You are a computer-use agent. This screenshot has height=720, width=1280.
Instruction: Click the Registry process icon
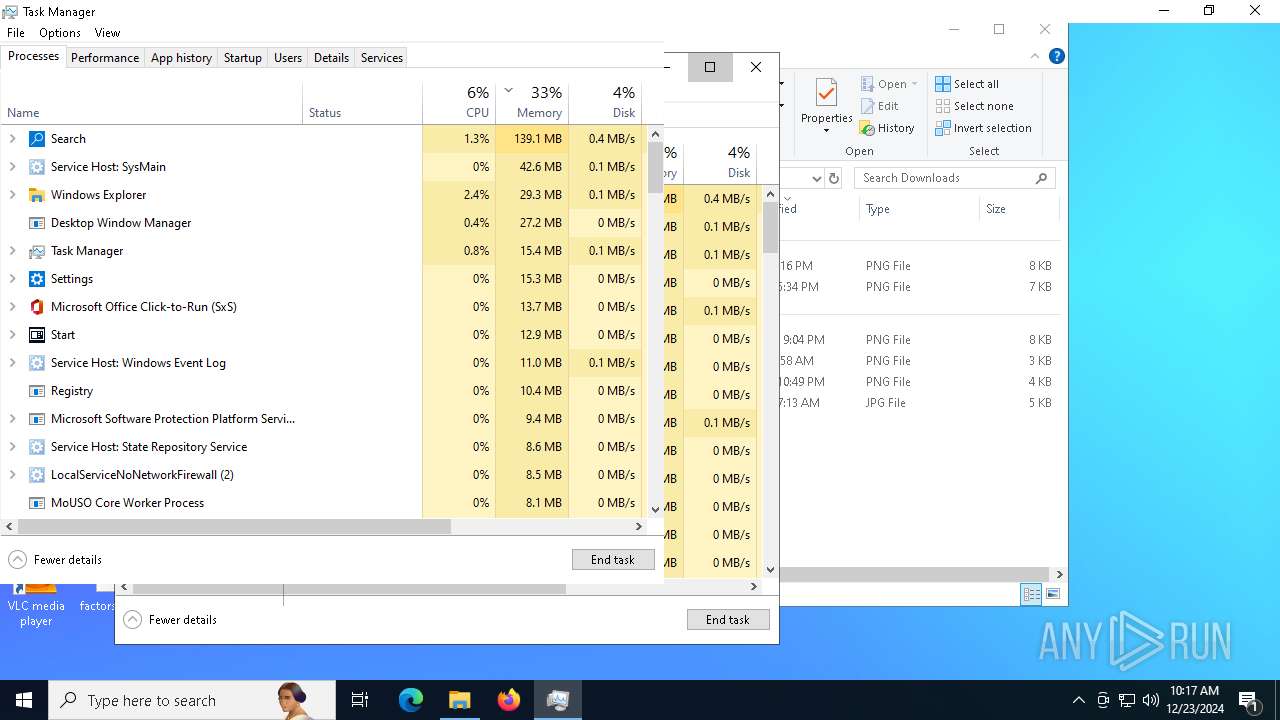pyautogui.click(x=37, y=391)
